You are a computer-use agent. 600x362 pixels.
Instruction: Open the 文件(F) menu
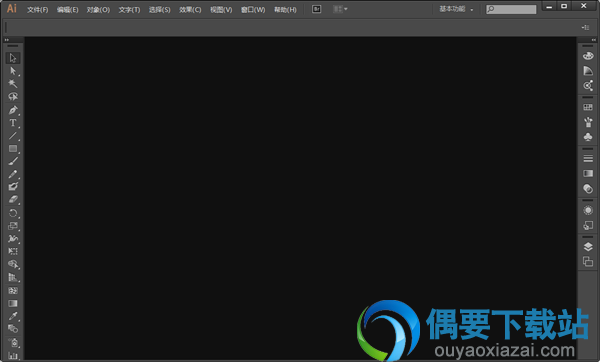[x=38, y=10]
